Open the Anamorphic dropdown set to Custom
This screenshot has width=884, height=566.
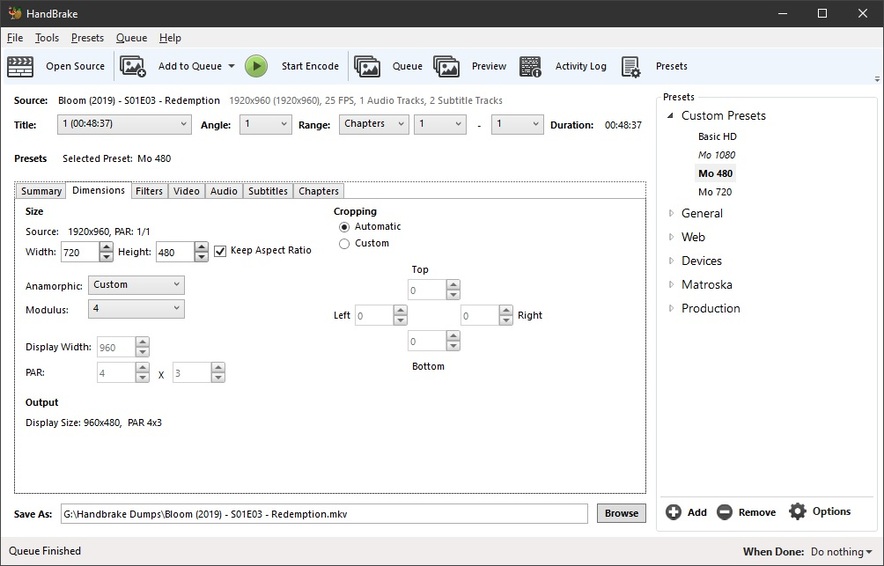point(136,285)
